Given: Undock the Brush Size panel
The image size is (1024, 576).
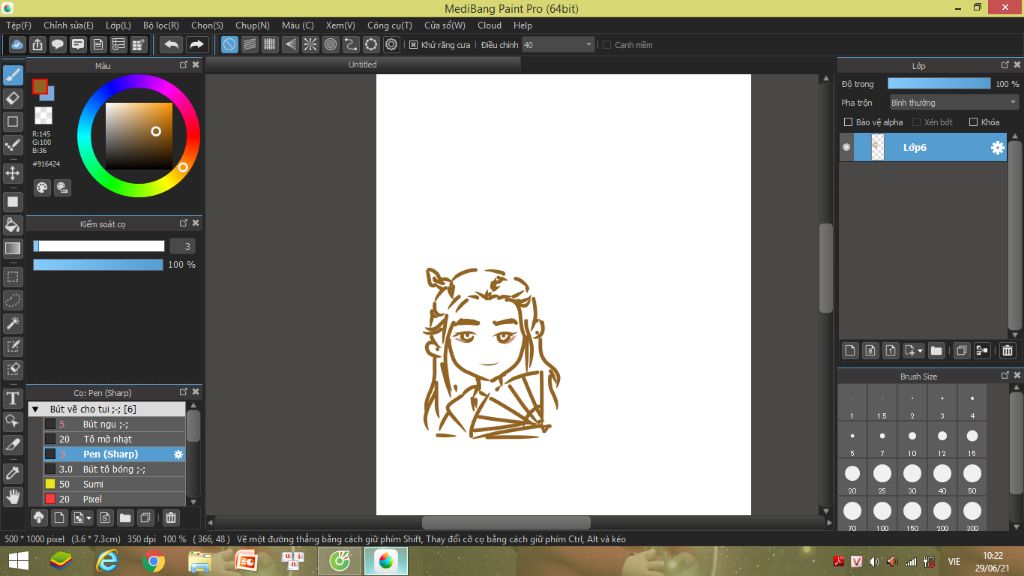Looking at the screenshot, I should (1004, 376).
